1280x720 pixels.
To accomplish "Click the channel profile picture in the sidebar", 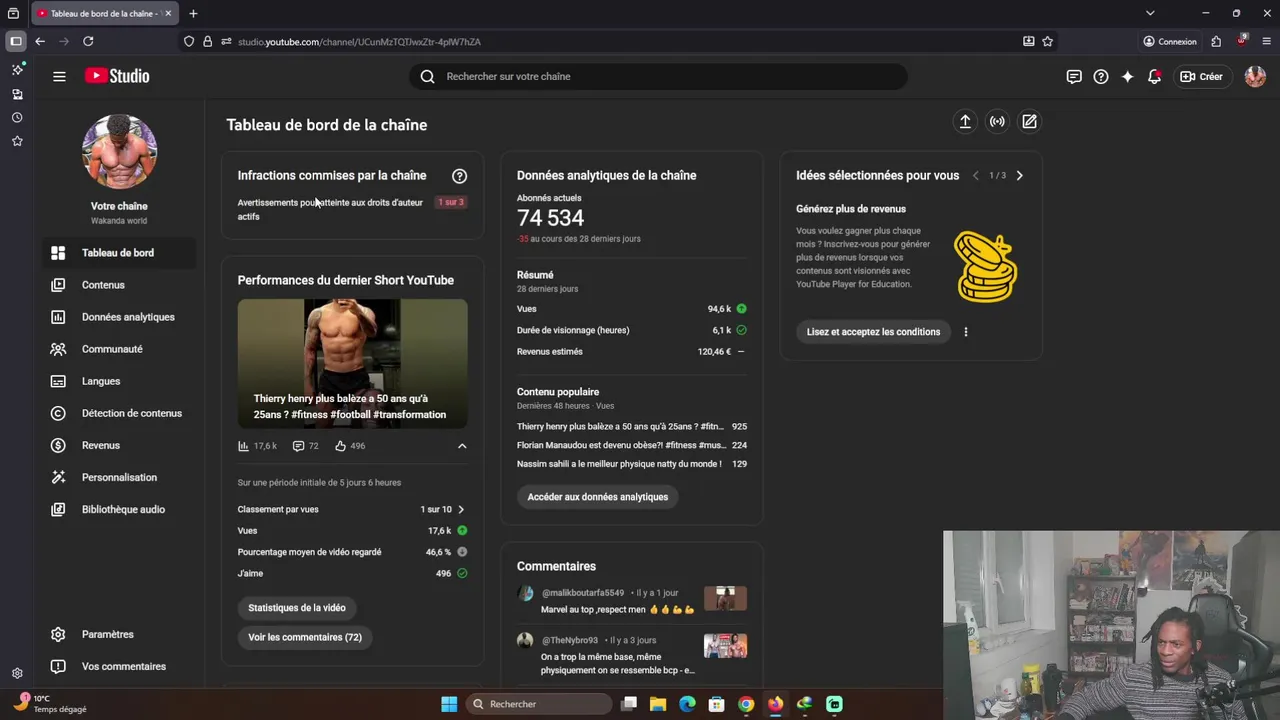I will pos(119,151).
